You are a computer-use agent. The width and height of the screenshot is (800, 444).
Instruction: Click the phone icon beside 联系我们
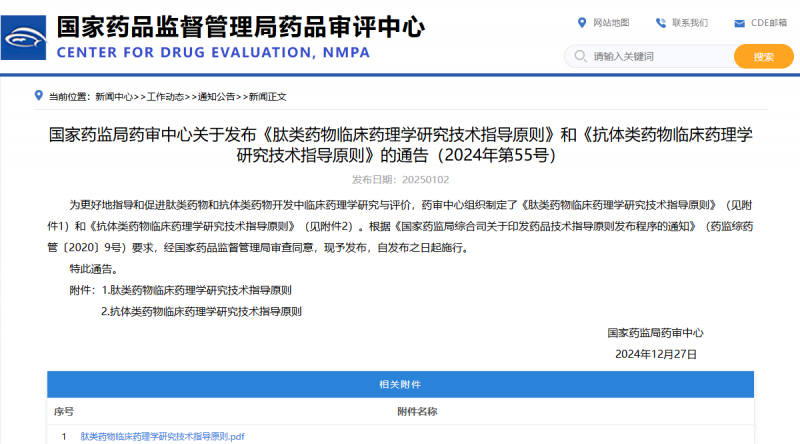pyautogui.click(x=661, y=23)
